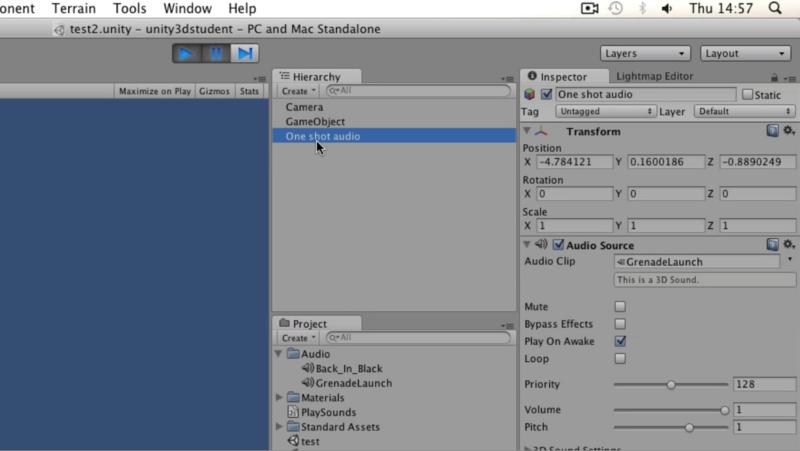800x451 pixels.
Task: Disable the Audio Source component checkbox
Action: 559,245
